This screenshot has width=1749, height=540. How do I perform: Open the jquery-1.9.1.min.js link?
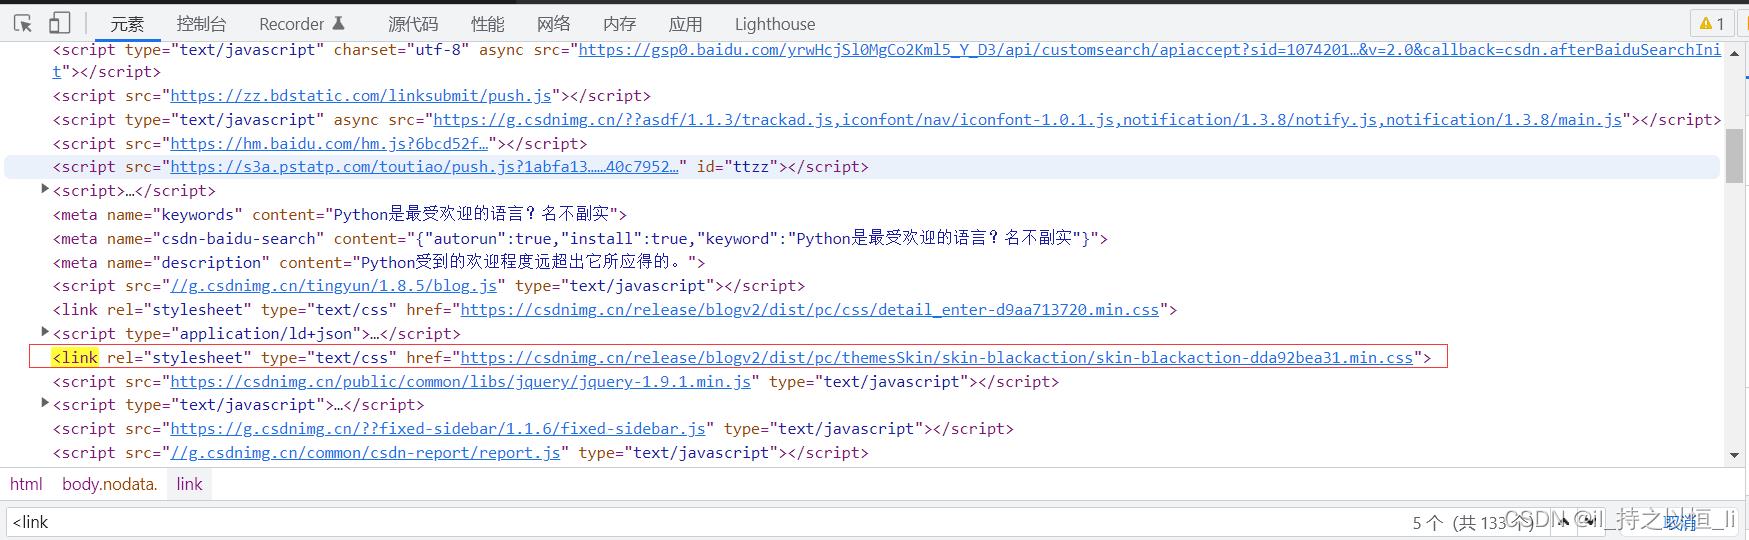[460, 382]
